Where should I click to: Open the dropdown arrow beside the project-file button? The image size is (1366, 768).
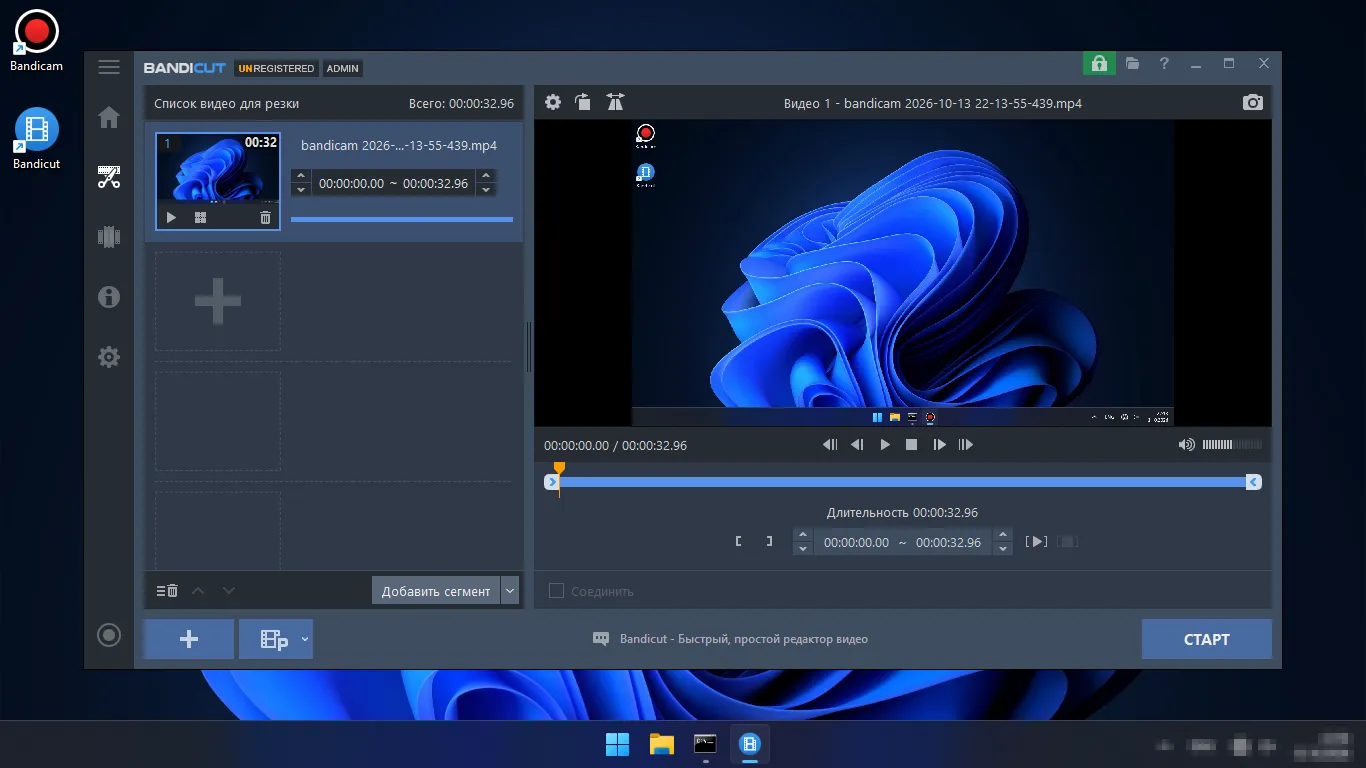pos(305,639)
